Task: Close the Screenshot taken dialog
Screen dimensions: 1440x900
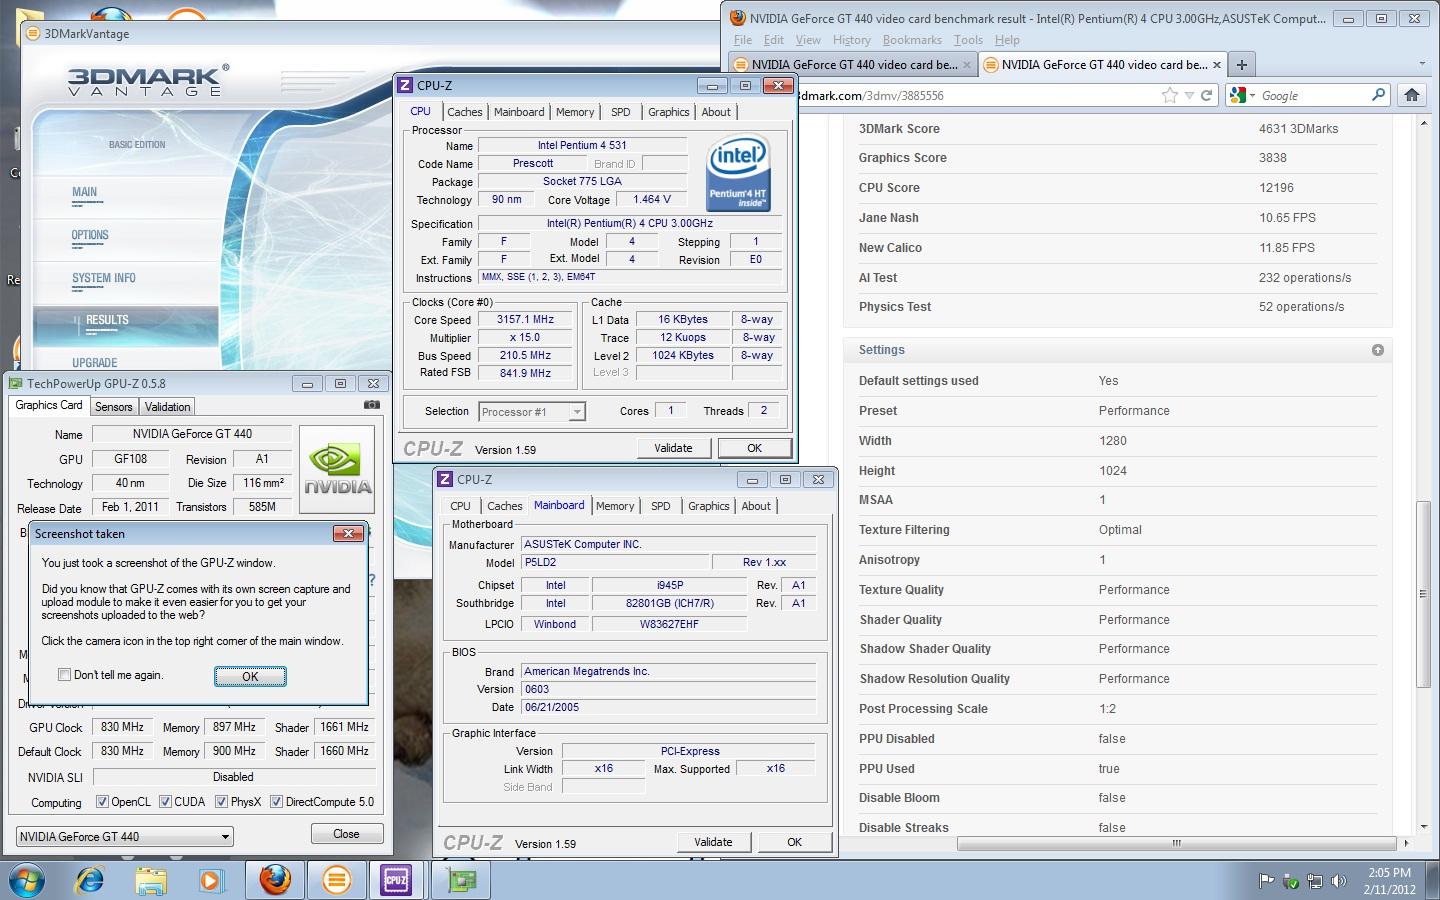Action: pos(348,534)
